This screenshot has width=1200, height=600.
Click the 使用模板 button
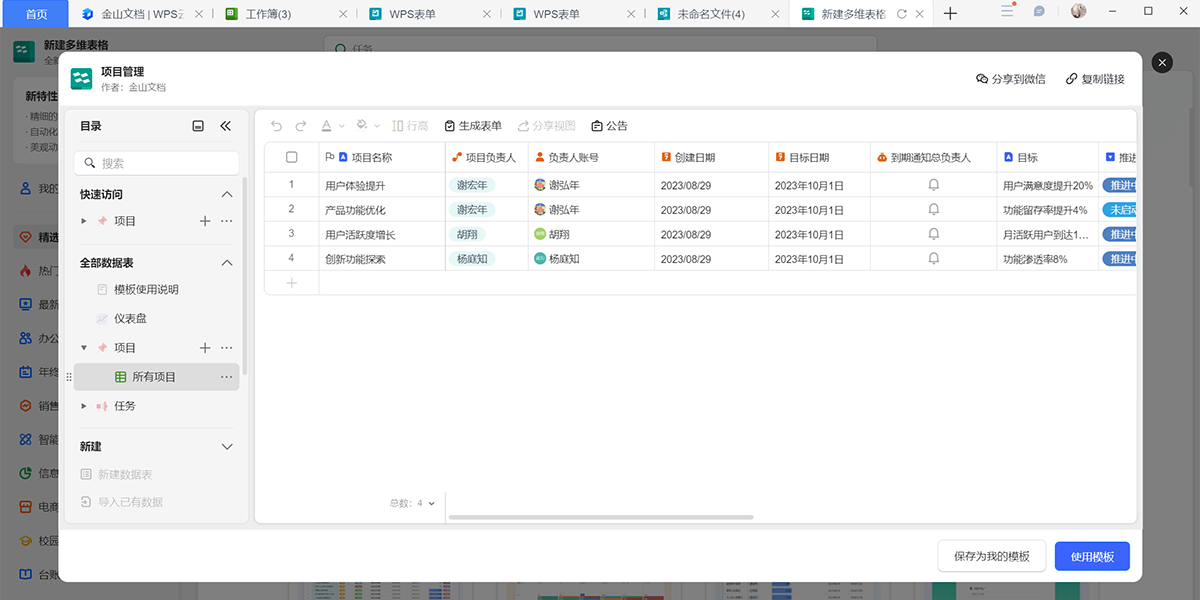1092,556
